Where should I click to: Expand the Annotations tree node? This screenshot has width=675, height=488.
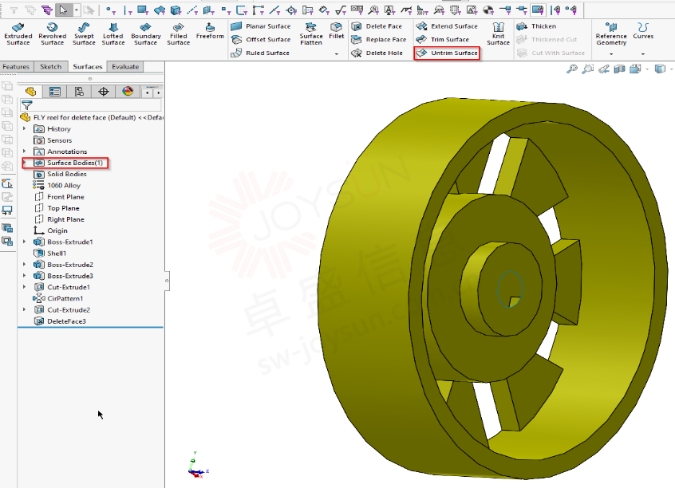coord(25,151)
